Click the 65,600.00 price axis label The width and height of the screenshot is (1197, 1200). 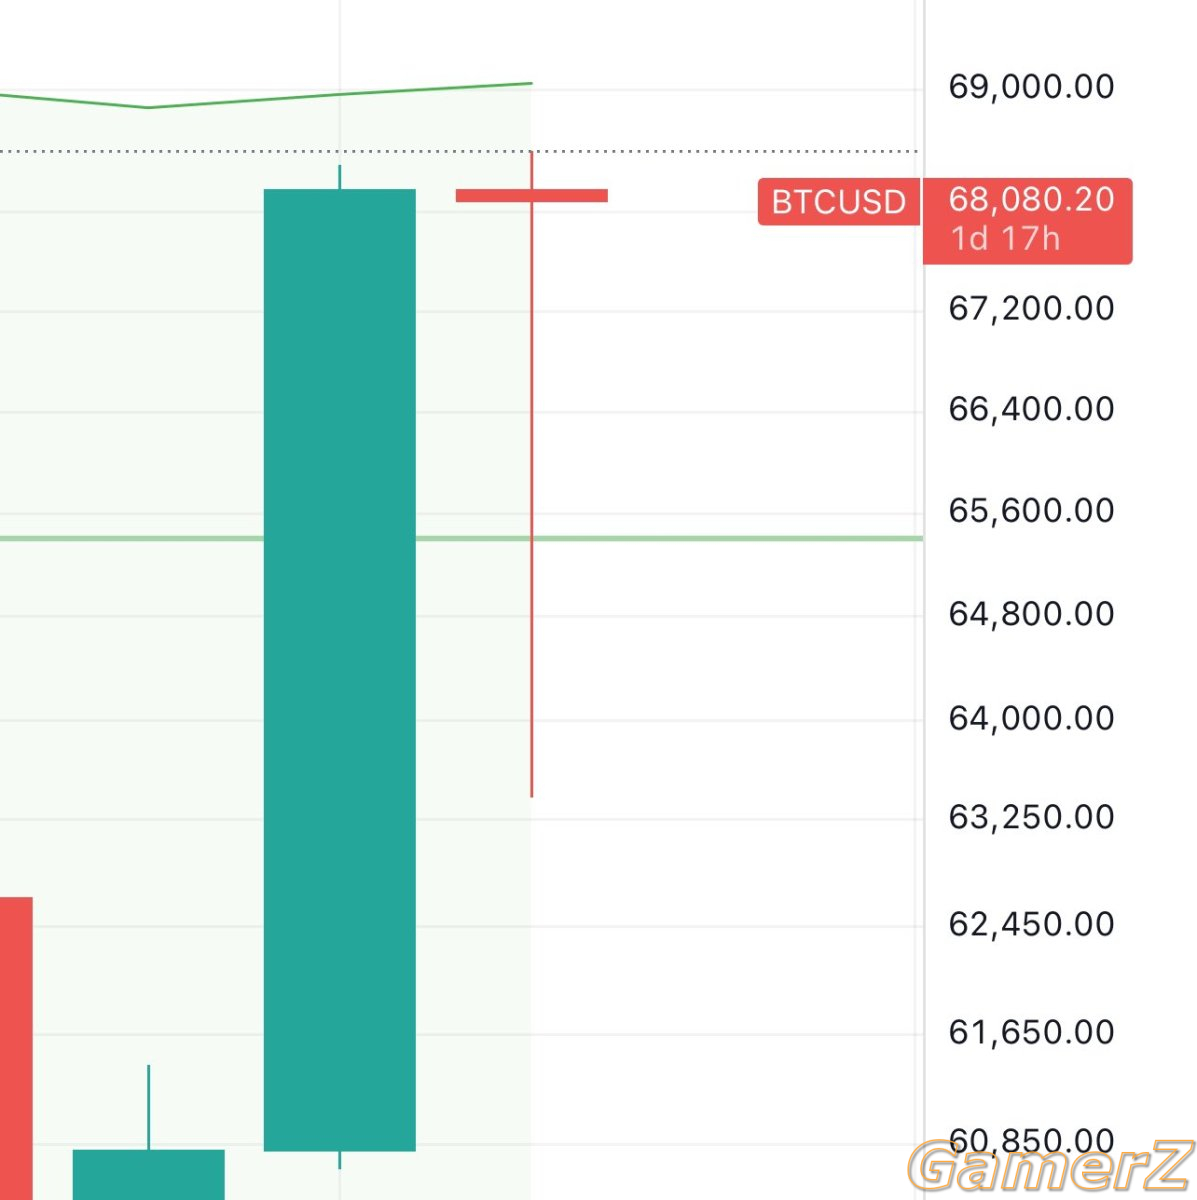coord(1030,511)
